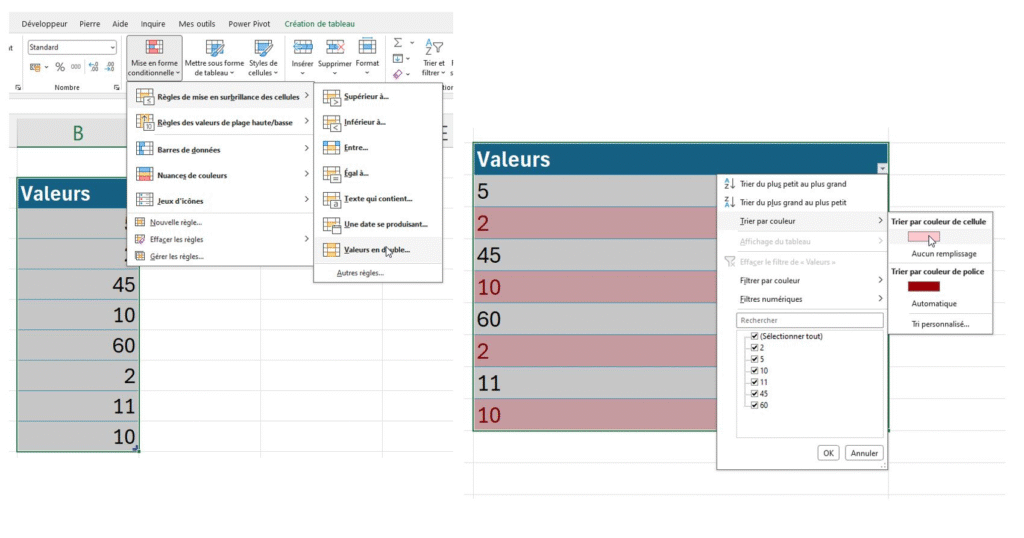Uncheck value 60 in filter list
This screenshot has width=1024, height=538.
[754, 405]
